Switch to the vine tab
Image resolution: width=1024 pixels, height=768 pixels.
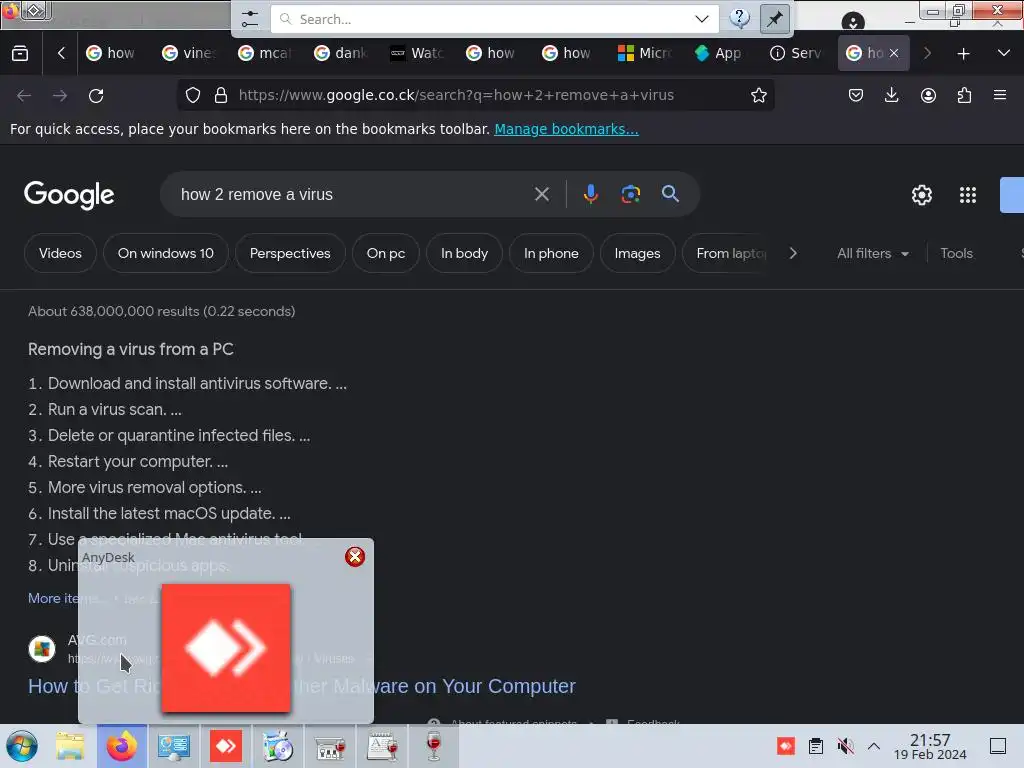pos(188,53)
